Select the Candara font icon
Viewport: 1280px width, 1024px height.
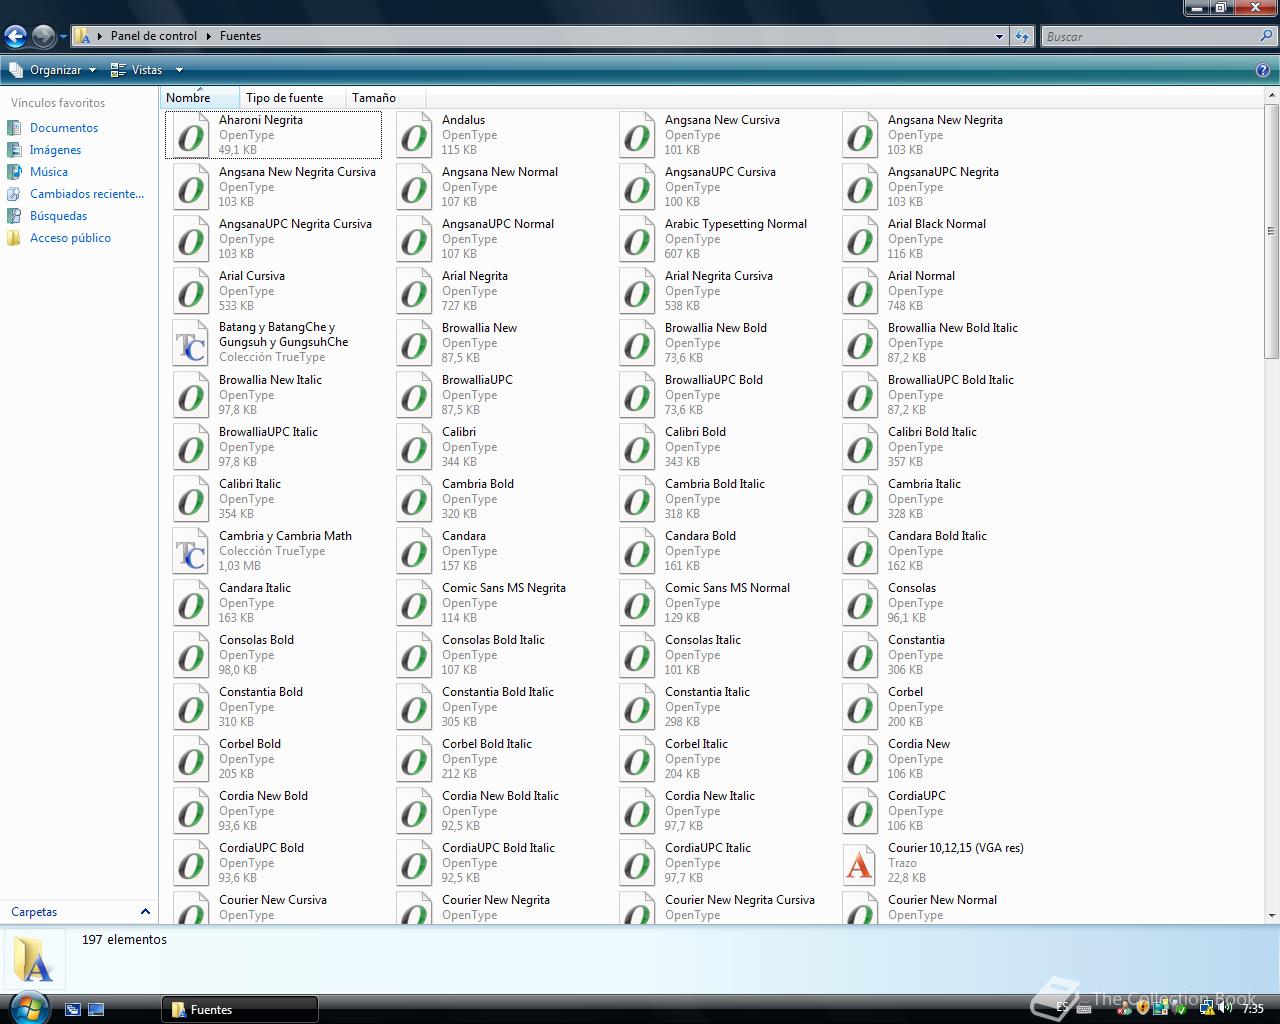tap(414, 551)
